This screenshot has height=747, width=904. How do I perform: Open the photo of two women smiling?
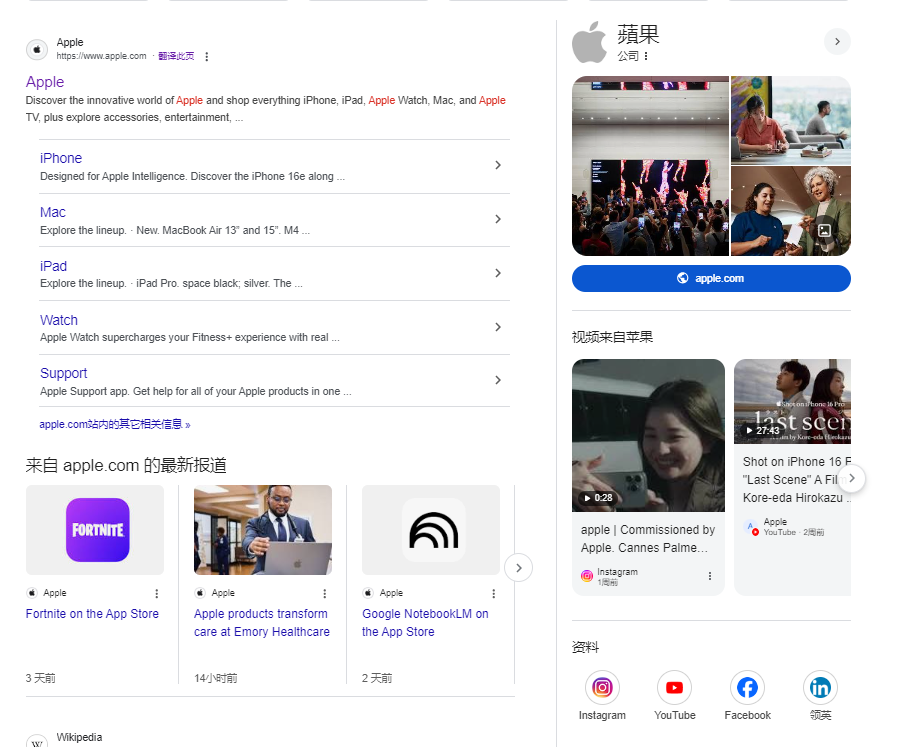pos(791,211)
